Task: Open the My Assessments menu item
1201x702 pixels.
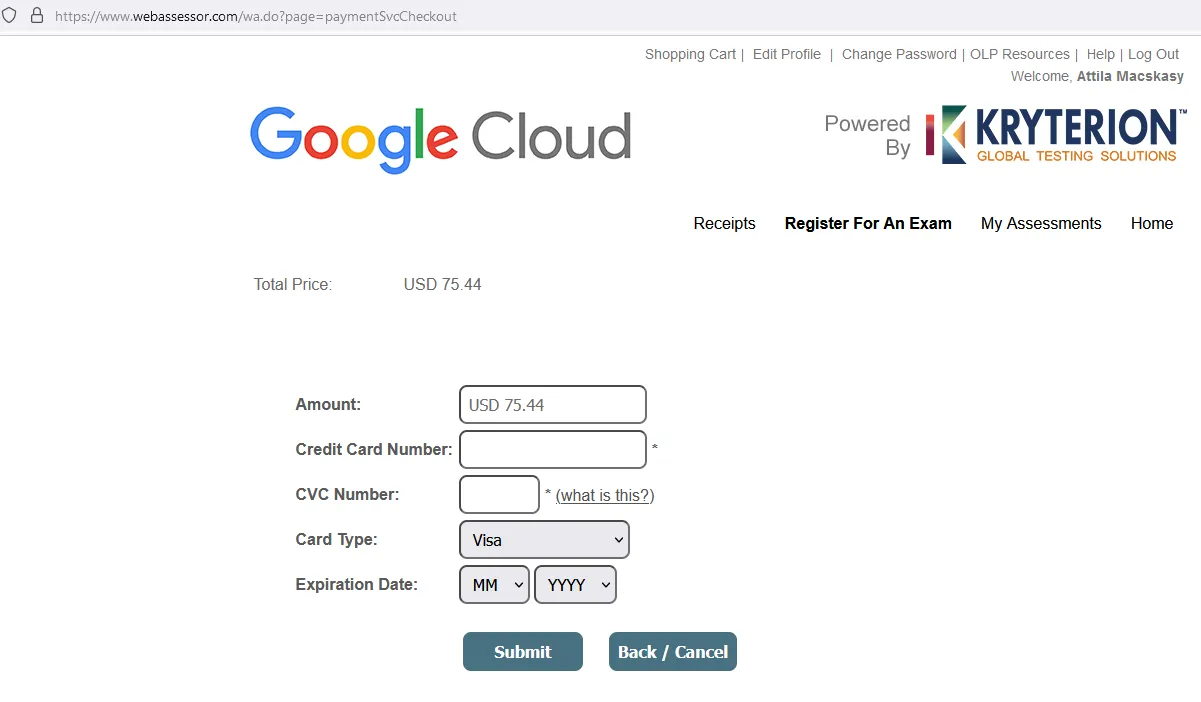Action: click(x=1041, y=223)
